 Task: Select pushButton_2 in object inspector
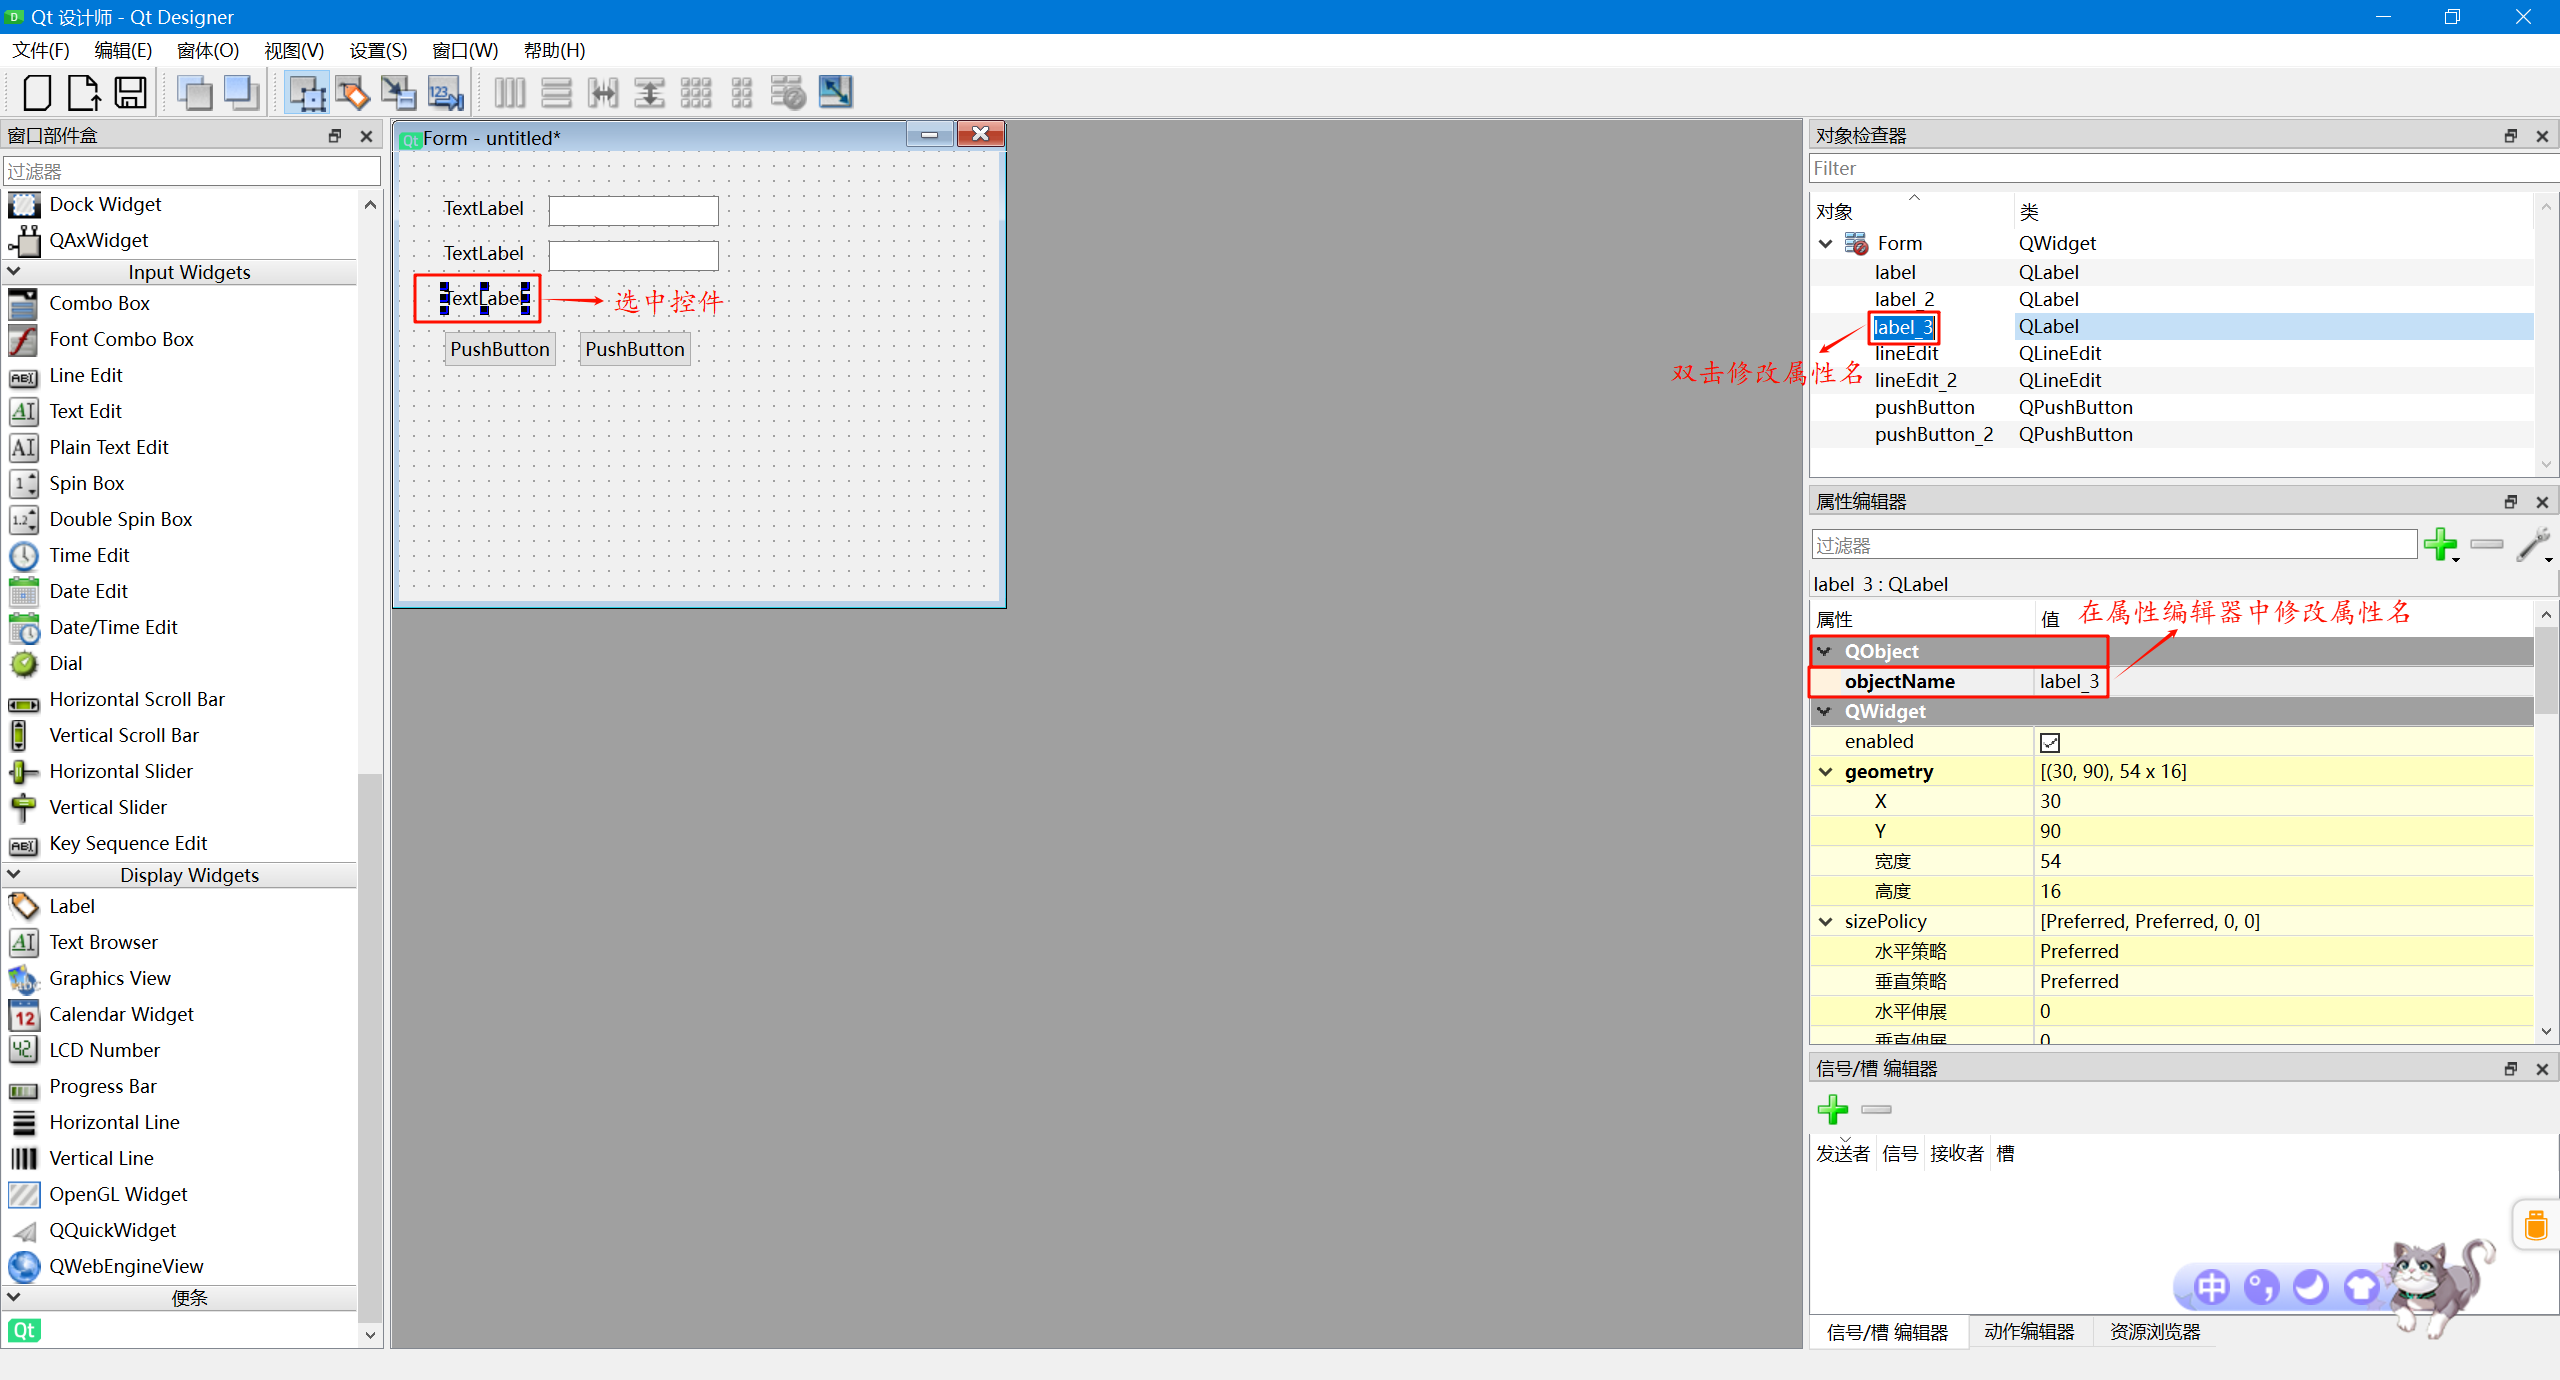pos(1933,435)
